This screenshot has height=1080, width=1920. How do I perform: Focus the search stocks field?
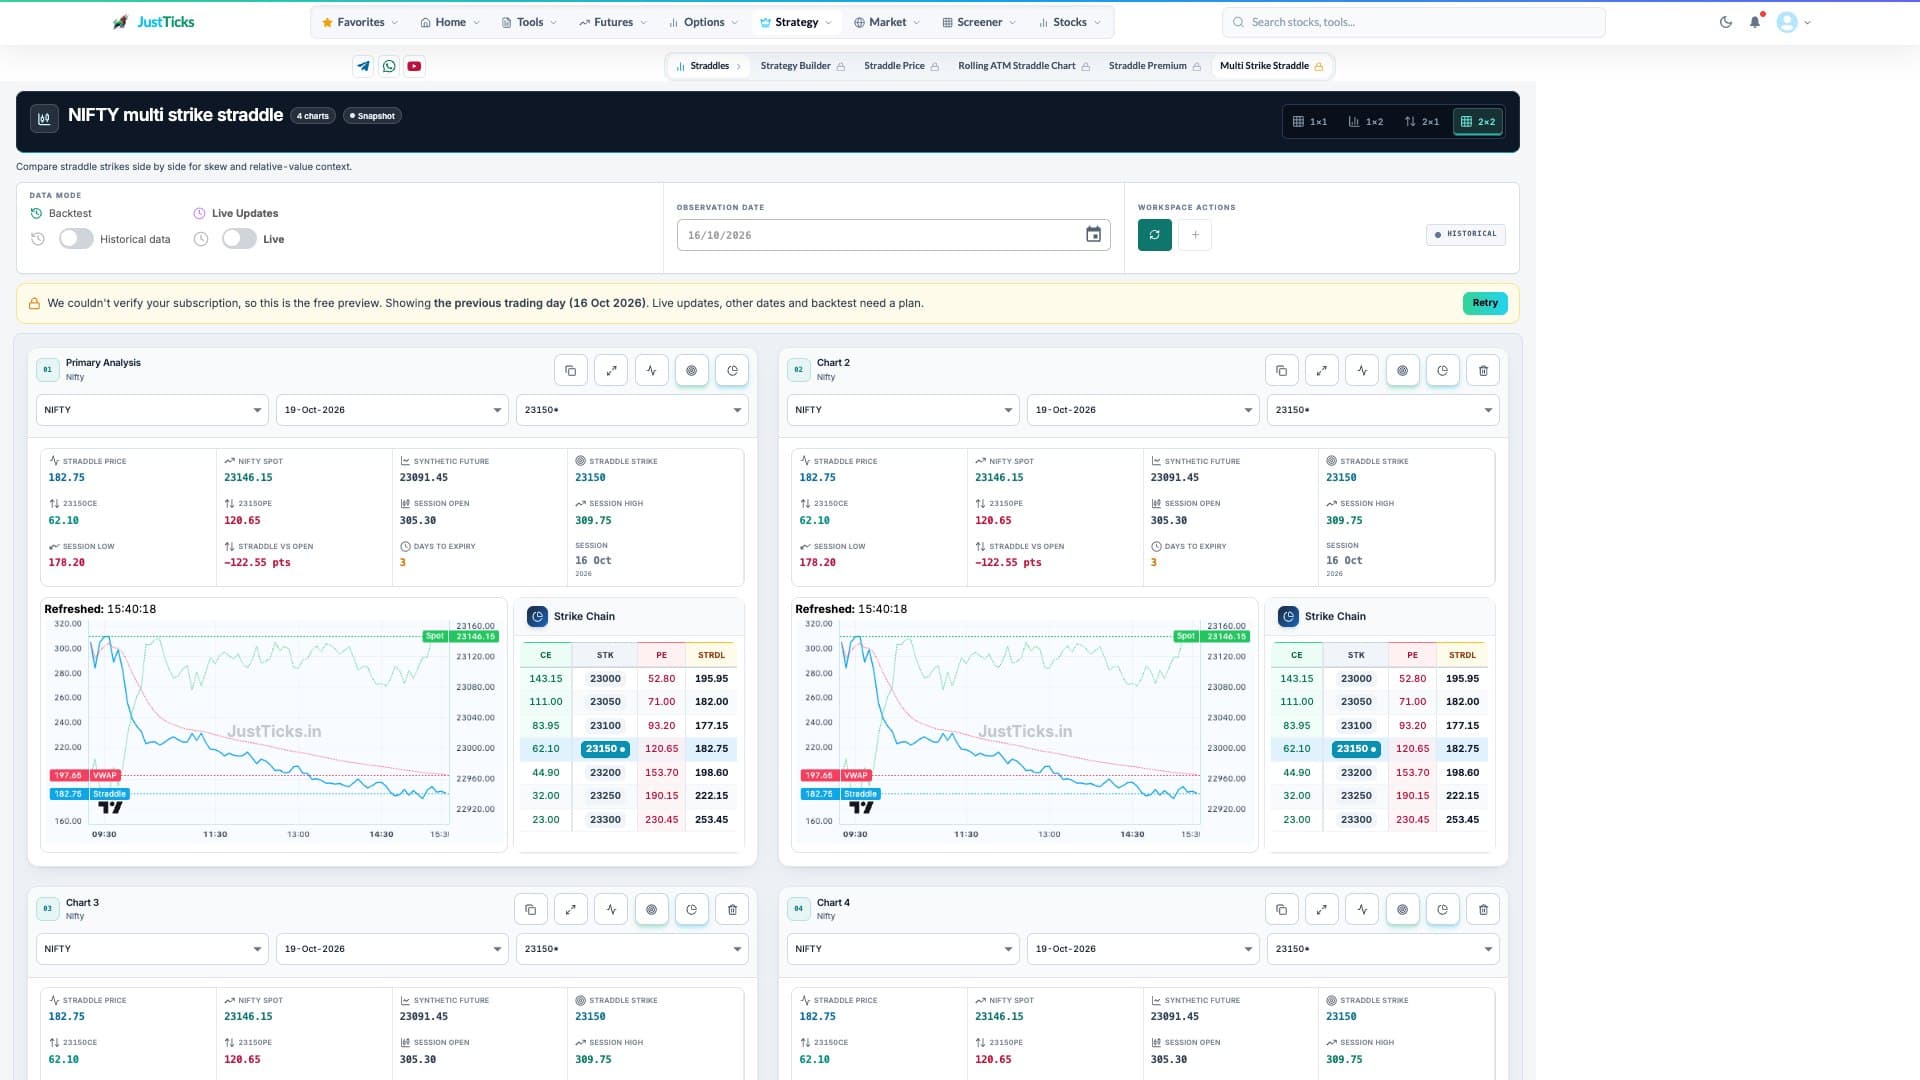click(1413, 22)
